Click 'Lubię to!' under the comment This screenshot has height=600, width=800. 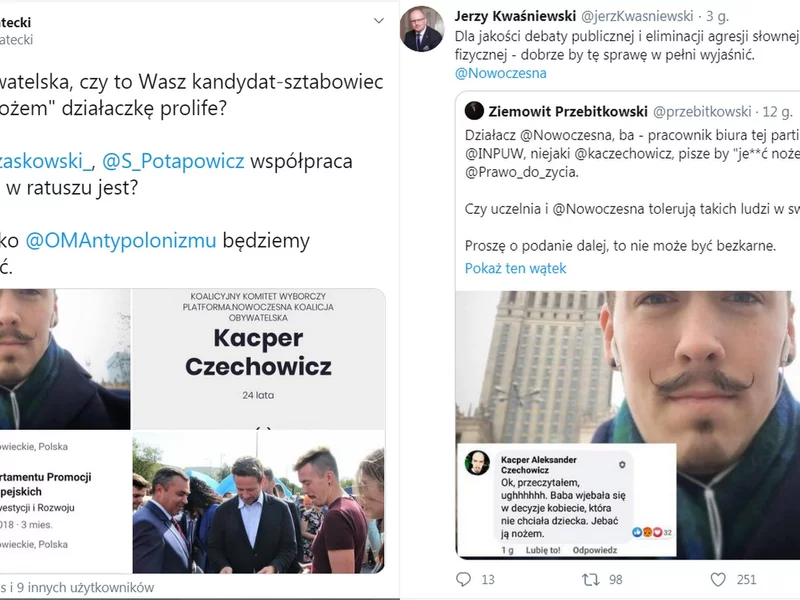[543, 550]
